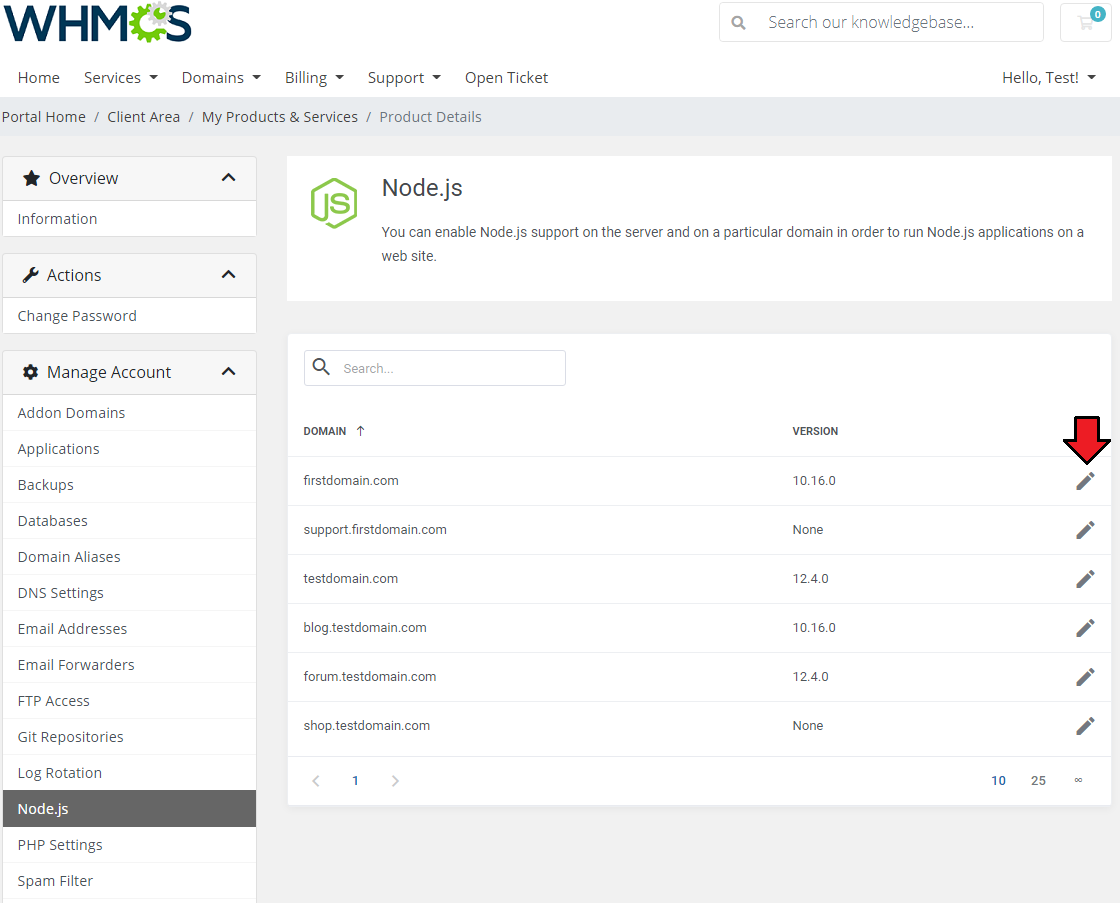Click the Overview star icon
This screenshot has width=1120, height=903.
click(31, 178)
